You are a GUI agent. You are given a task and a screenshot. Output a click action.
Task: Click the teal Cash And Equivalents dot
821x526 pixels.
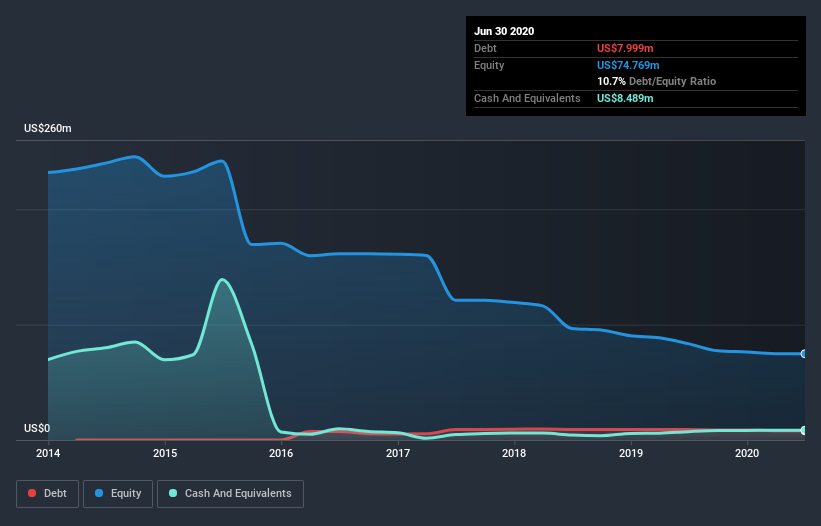[173, 493]
